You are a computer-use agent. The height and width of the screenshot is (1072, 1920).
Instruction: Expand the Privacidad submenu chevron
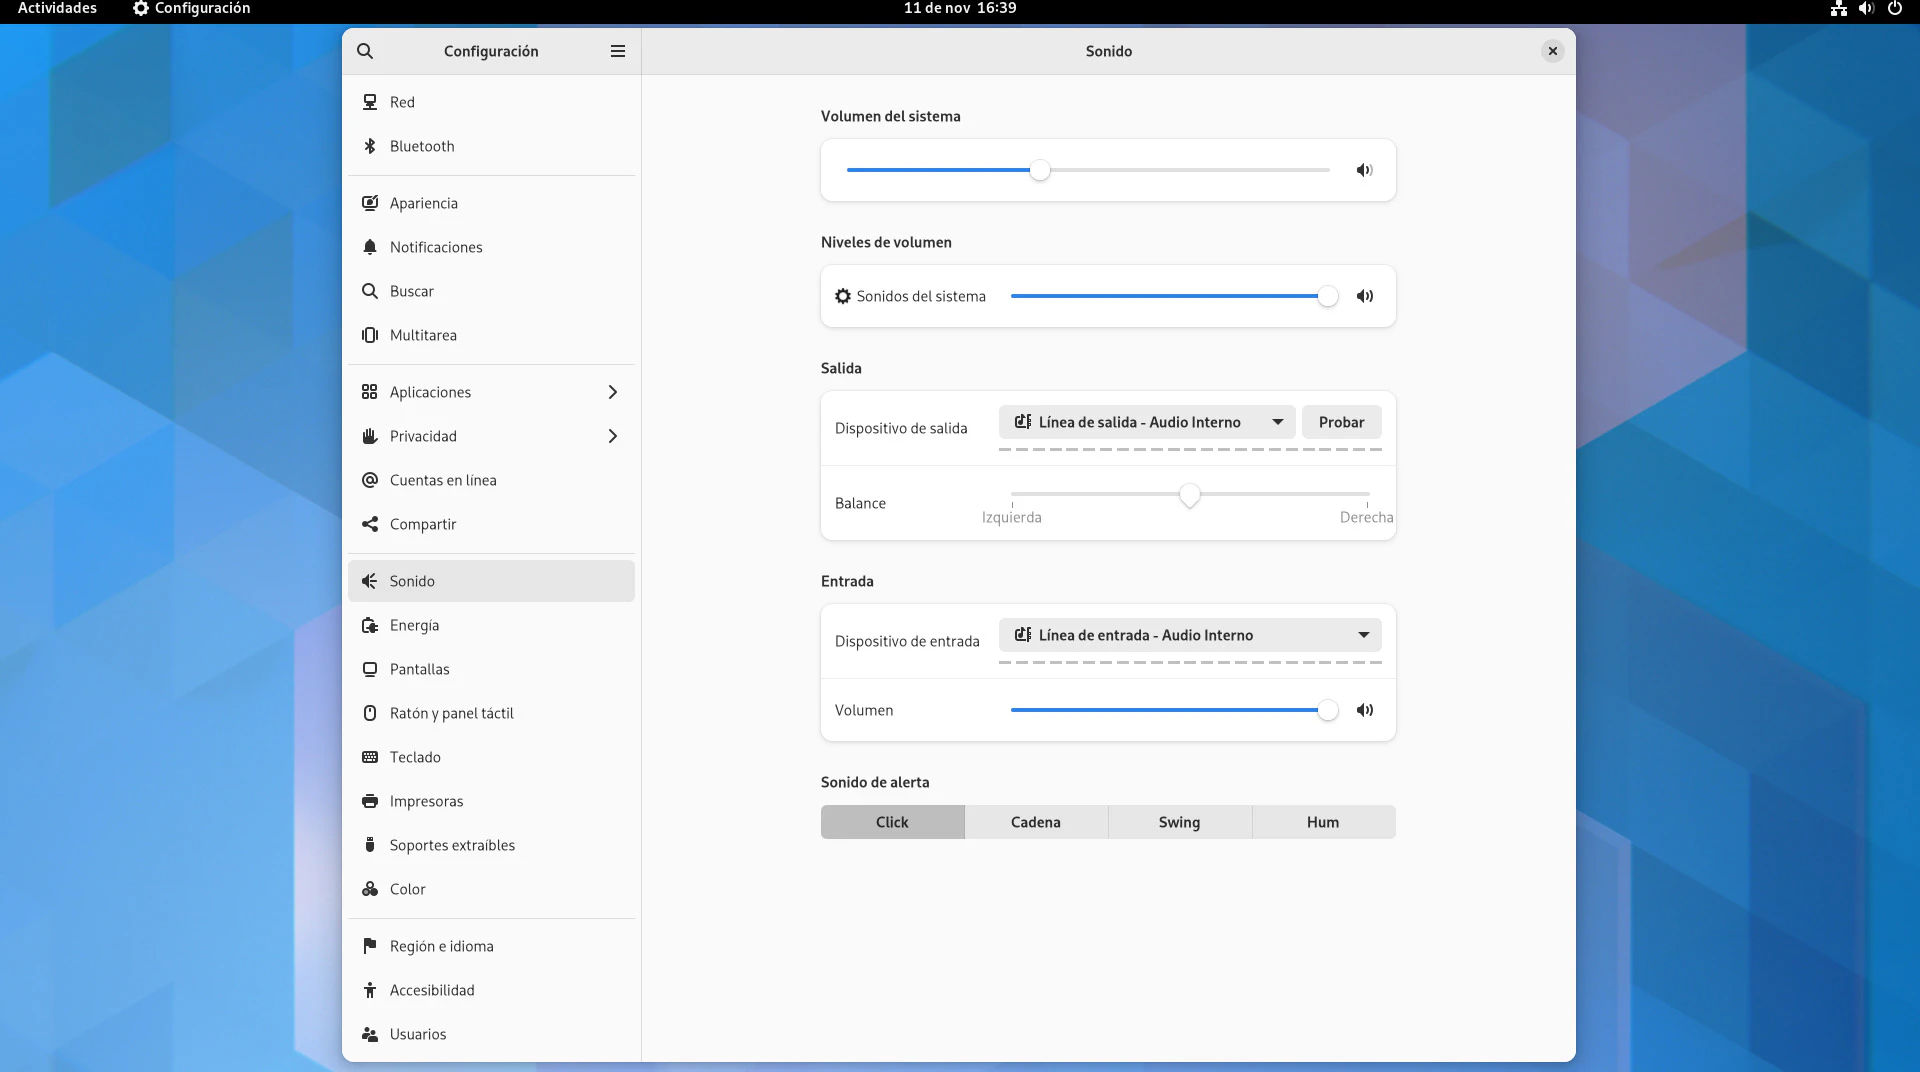point(613,436)
